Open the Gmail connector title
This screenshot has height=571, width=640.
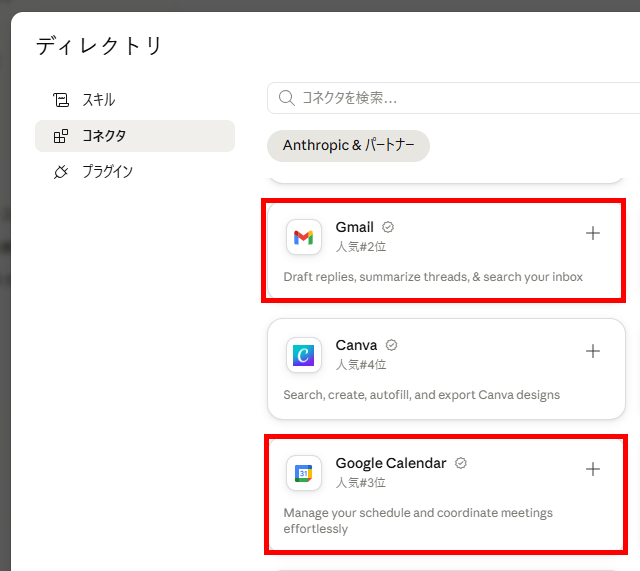[x=354, y=227]
